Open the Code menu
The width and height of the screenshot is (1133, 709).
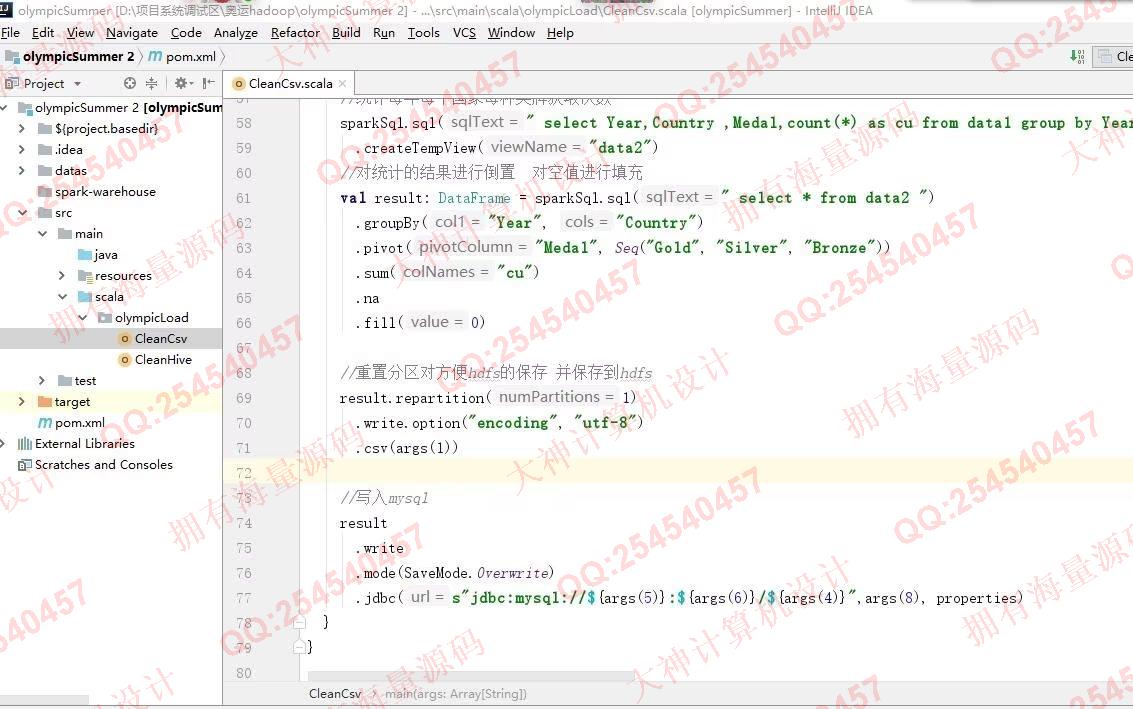pyautogui.click(x=186, y=33)
